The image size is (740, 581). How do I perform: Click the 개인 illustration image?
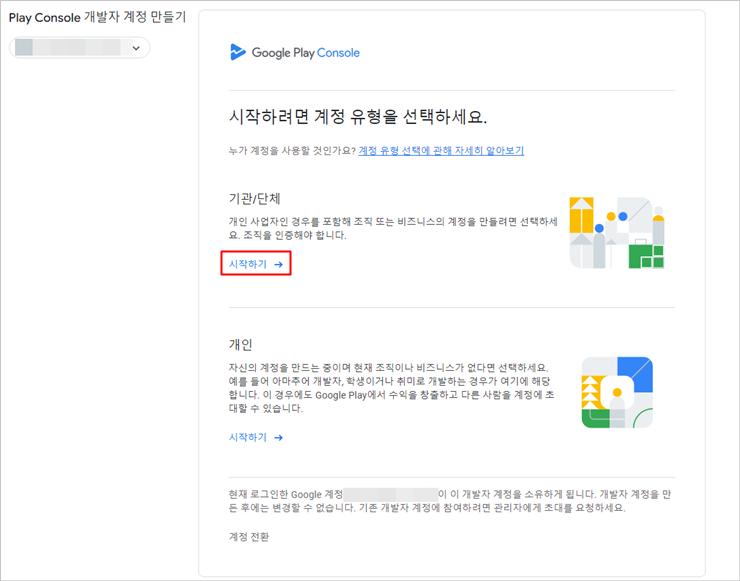(617, 392)
